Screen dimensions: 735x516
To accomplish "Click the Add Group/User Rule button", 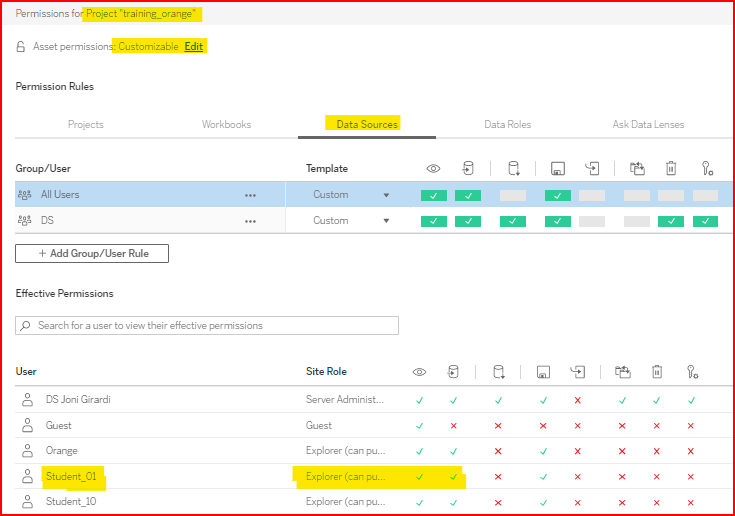I will coord(92,254).
